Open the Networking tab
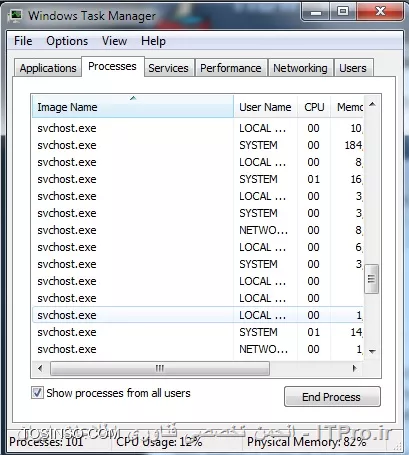 click(300, 68)
